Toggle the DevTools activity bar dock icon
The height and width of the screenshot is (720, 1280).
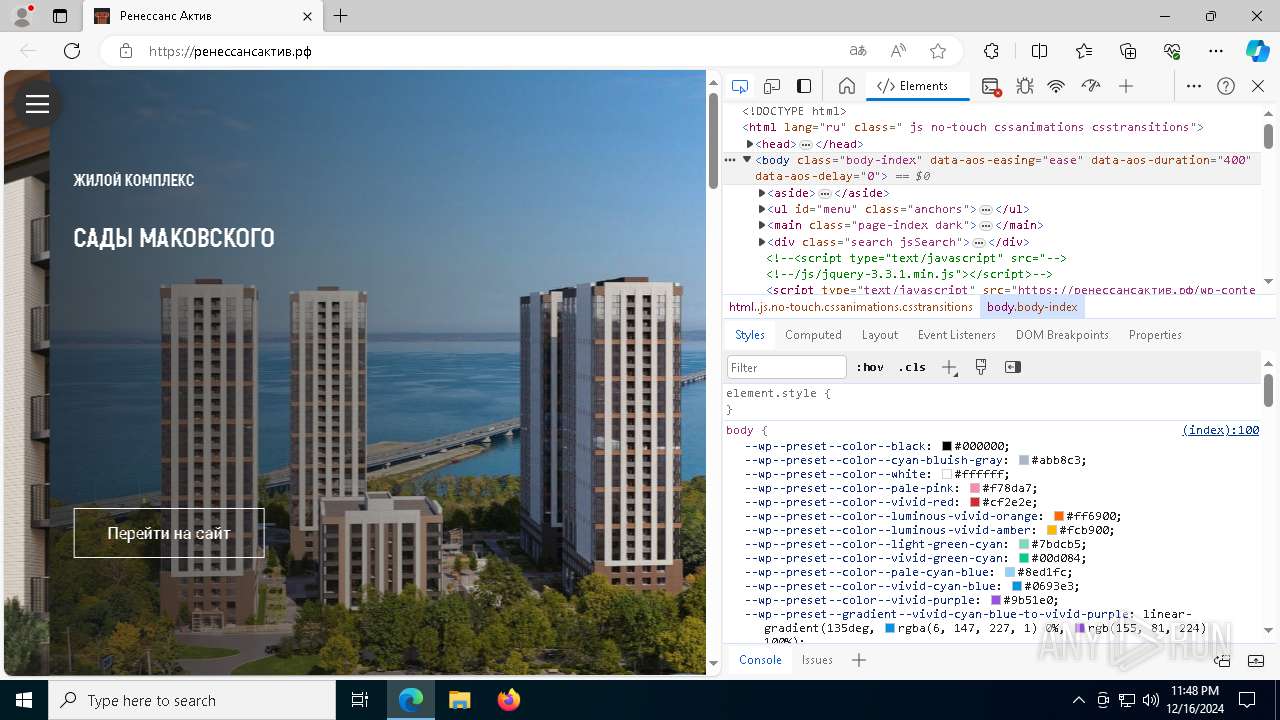[x=804, y=86]
